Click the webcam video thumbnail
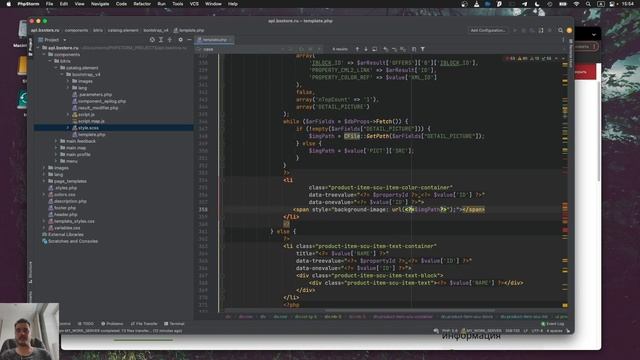This screenshot has height=360, width=640. pyautogui.click(x=29, y=331)
